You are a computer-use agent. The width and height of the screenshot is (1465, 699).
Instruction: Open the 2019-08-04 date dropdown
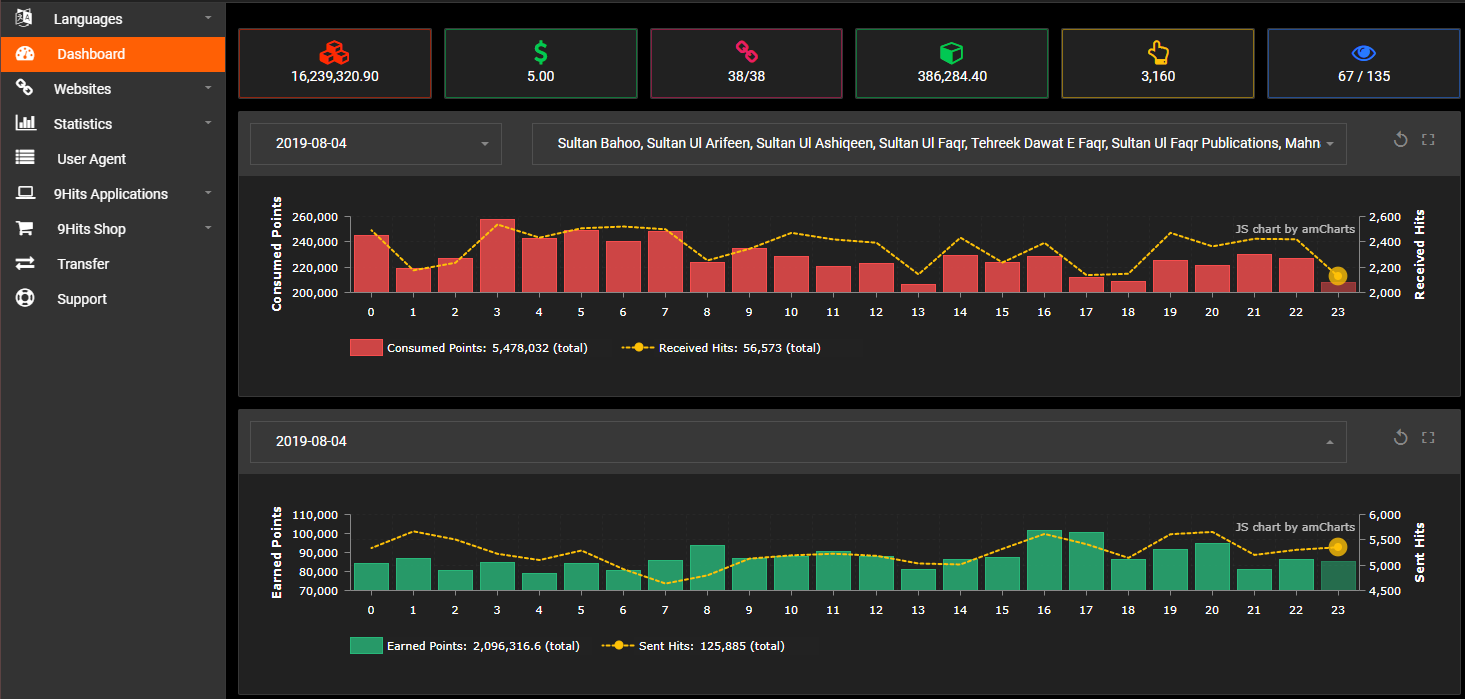(x=375, y=144)
